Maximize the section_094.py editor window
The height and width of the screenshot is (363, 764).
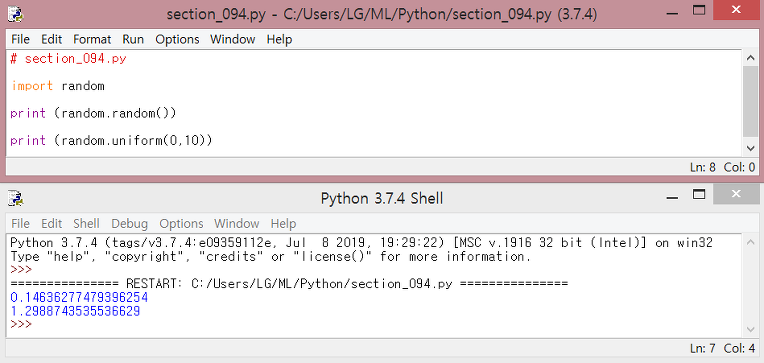(x=700, y=10)
